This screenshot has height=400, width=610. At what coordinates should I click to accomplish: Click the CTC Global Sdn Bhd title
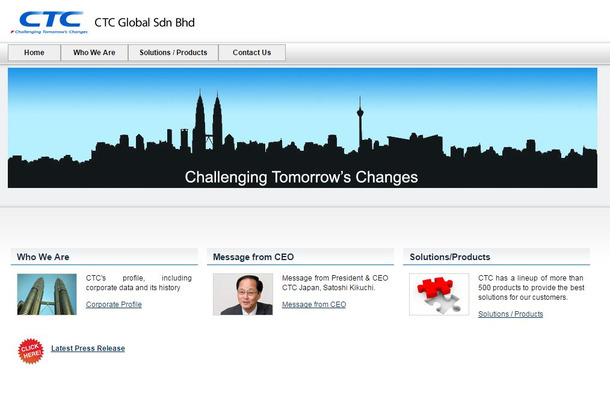point(144,23)
